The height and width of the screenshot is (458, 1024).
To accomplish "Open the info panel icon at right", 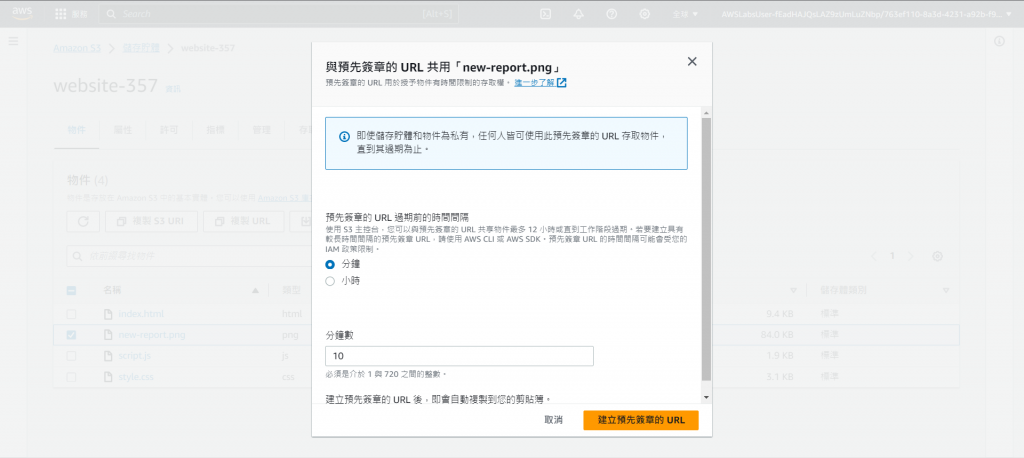I will pos(999,41).
